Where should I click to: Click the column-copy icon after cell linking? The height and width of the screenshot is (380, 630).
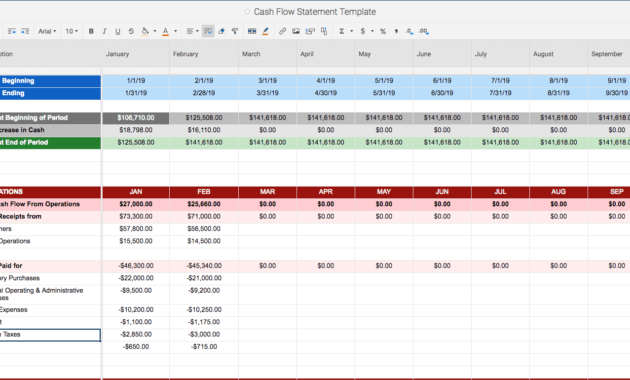pos(324,31)
